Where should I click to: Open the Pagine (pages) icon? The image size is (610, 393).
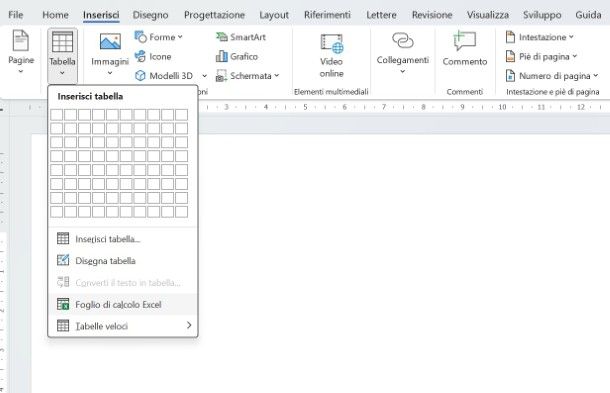[21, 40]
